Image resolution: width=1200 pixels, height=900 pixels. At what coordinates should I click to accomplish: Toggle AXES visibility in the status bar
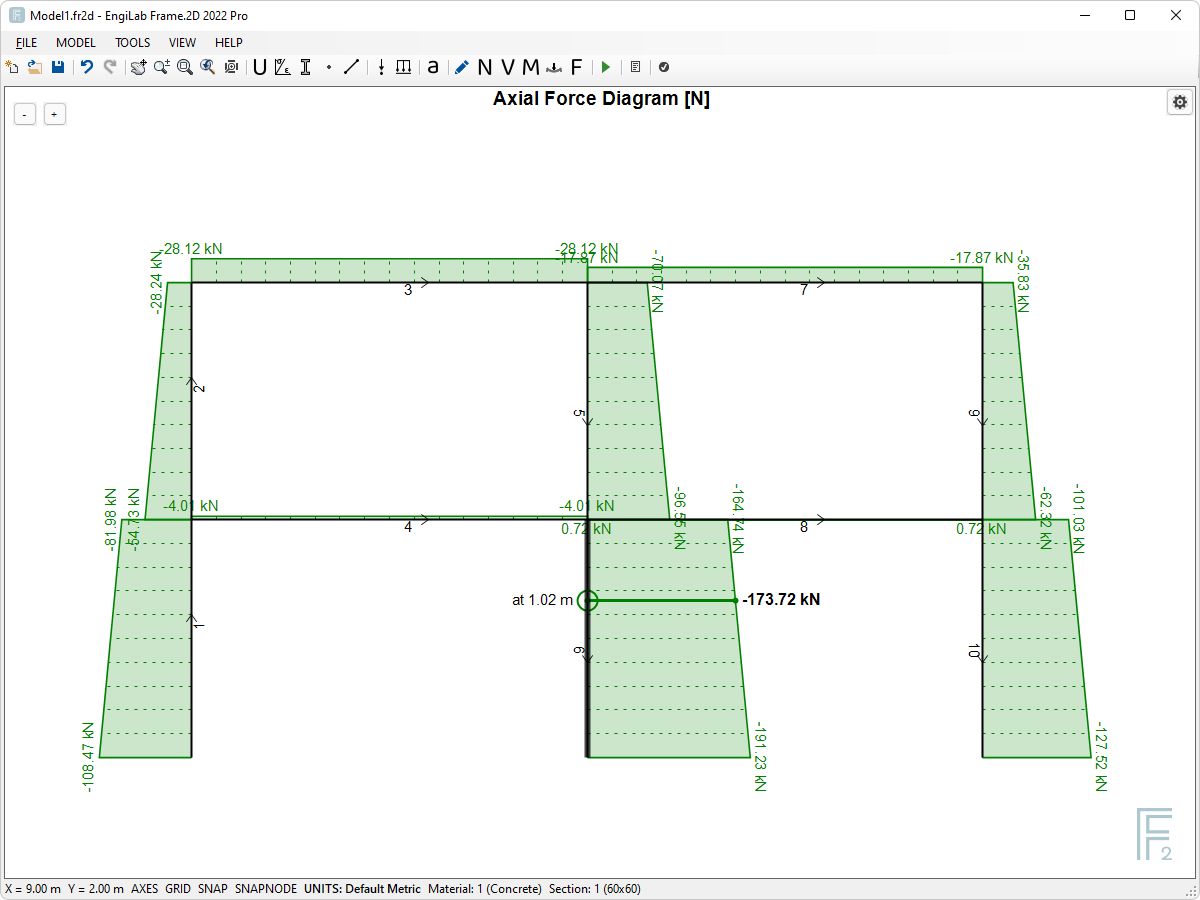[143, 888]
